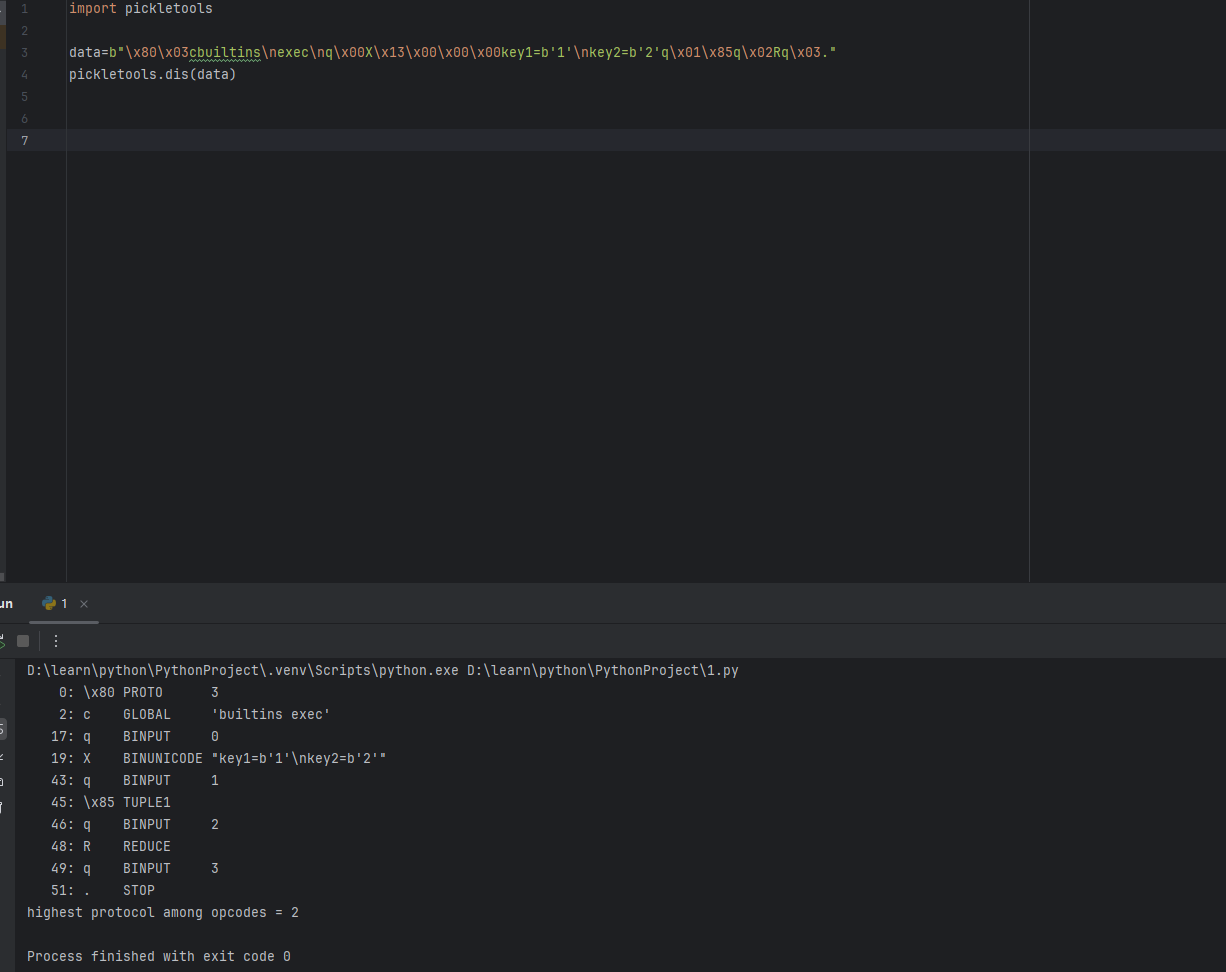Click the 'BINPUT 0' output row
This screenshot has height=972, width=1226.
pyautogui.click(x=135, y=736)
